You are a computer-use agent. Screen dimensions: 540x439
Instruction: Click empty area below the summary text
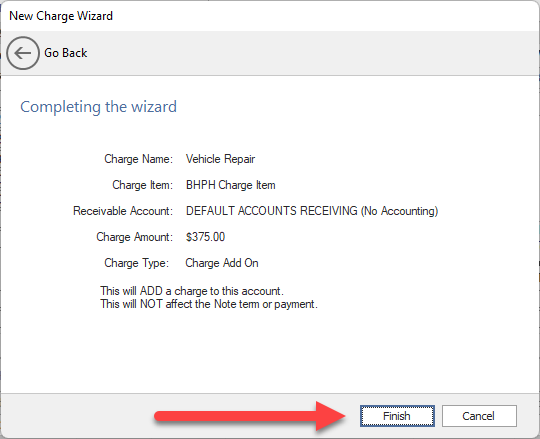(x=270, y=351)
